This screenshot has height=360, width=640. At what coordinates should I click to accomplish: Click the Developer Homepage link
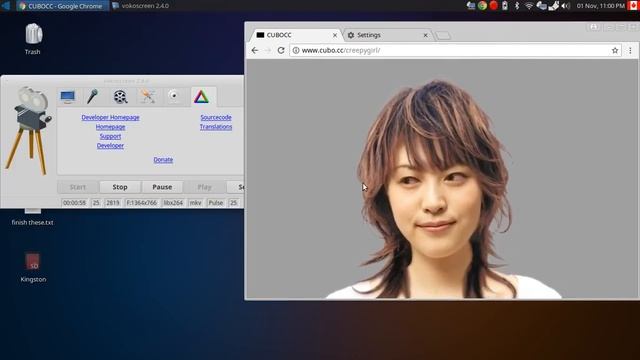pos(110,118)
